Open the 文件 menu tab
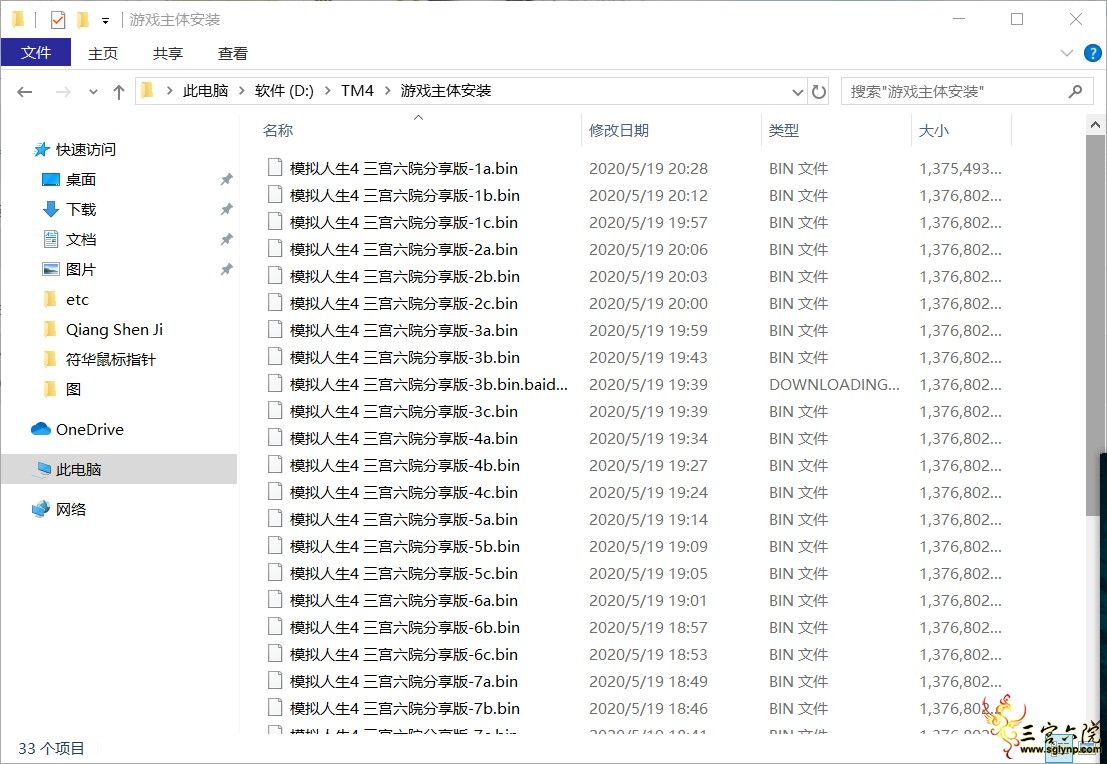Screen dimensions: 1107x764 36,53
